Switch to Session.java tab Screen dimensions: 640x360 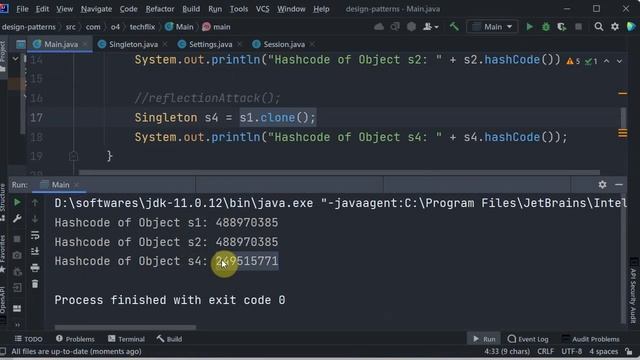click(284, 44)
